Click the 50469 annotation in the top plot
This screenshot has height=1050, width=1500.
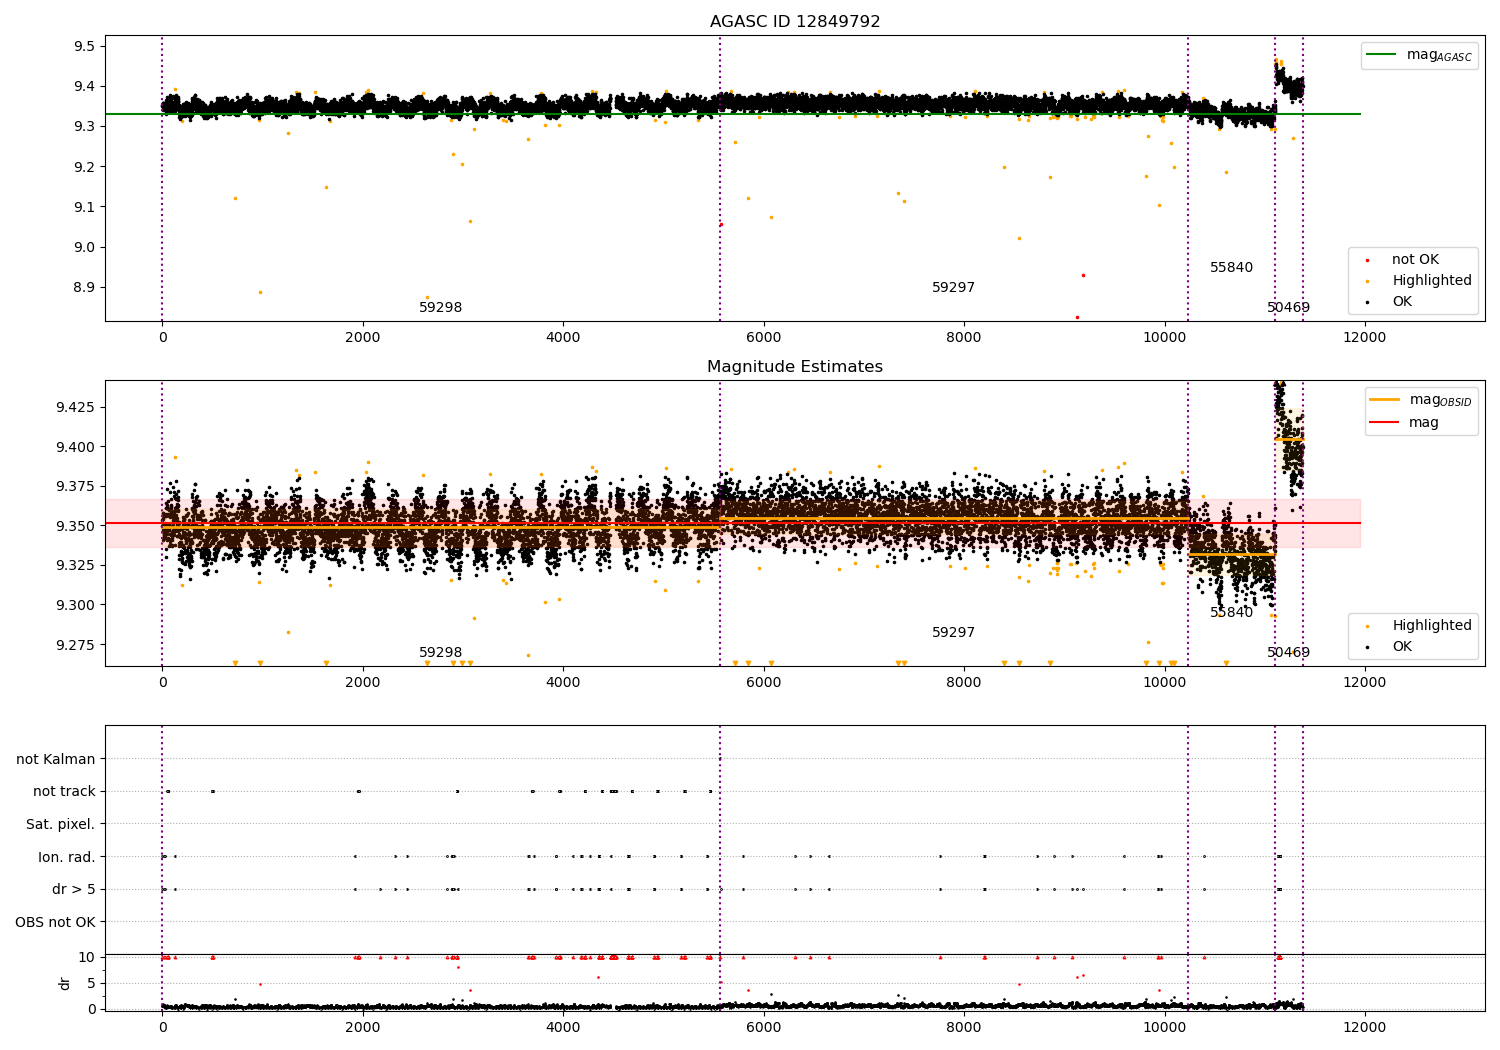tap(1288, 308)
